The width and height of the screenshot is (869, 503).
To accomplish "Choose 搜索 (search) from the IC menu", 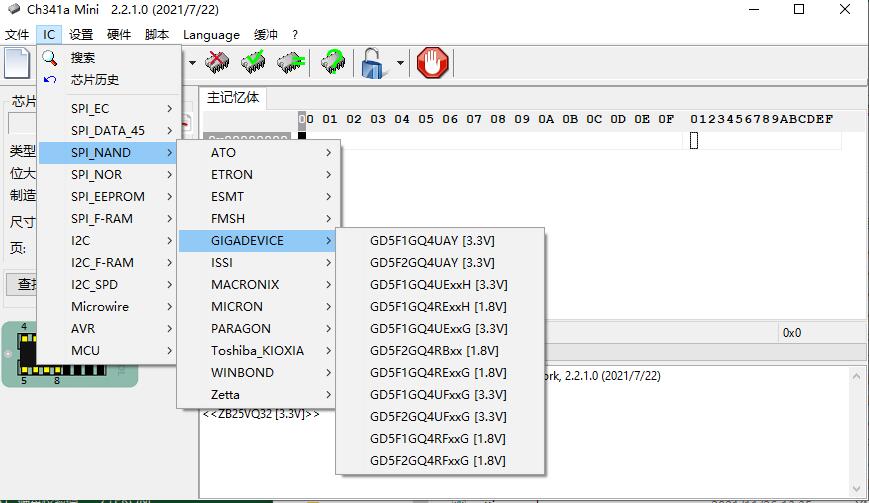I will [83, 58].
